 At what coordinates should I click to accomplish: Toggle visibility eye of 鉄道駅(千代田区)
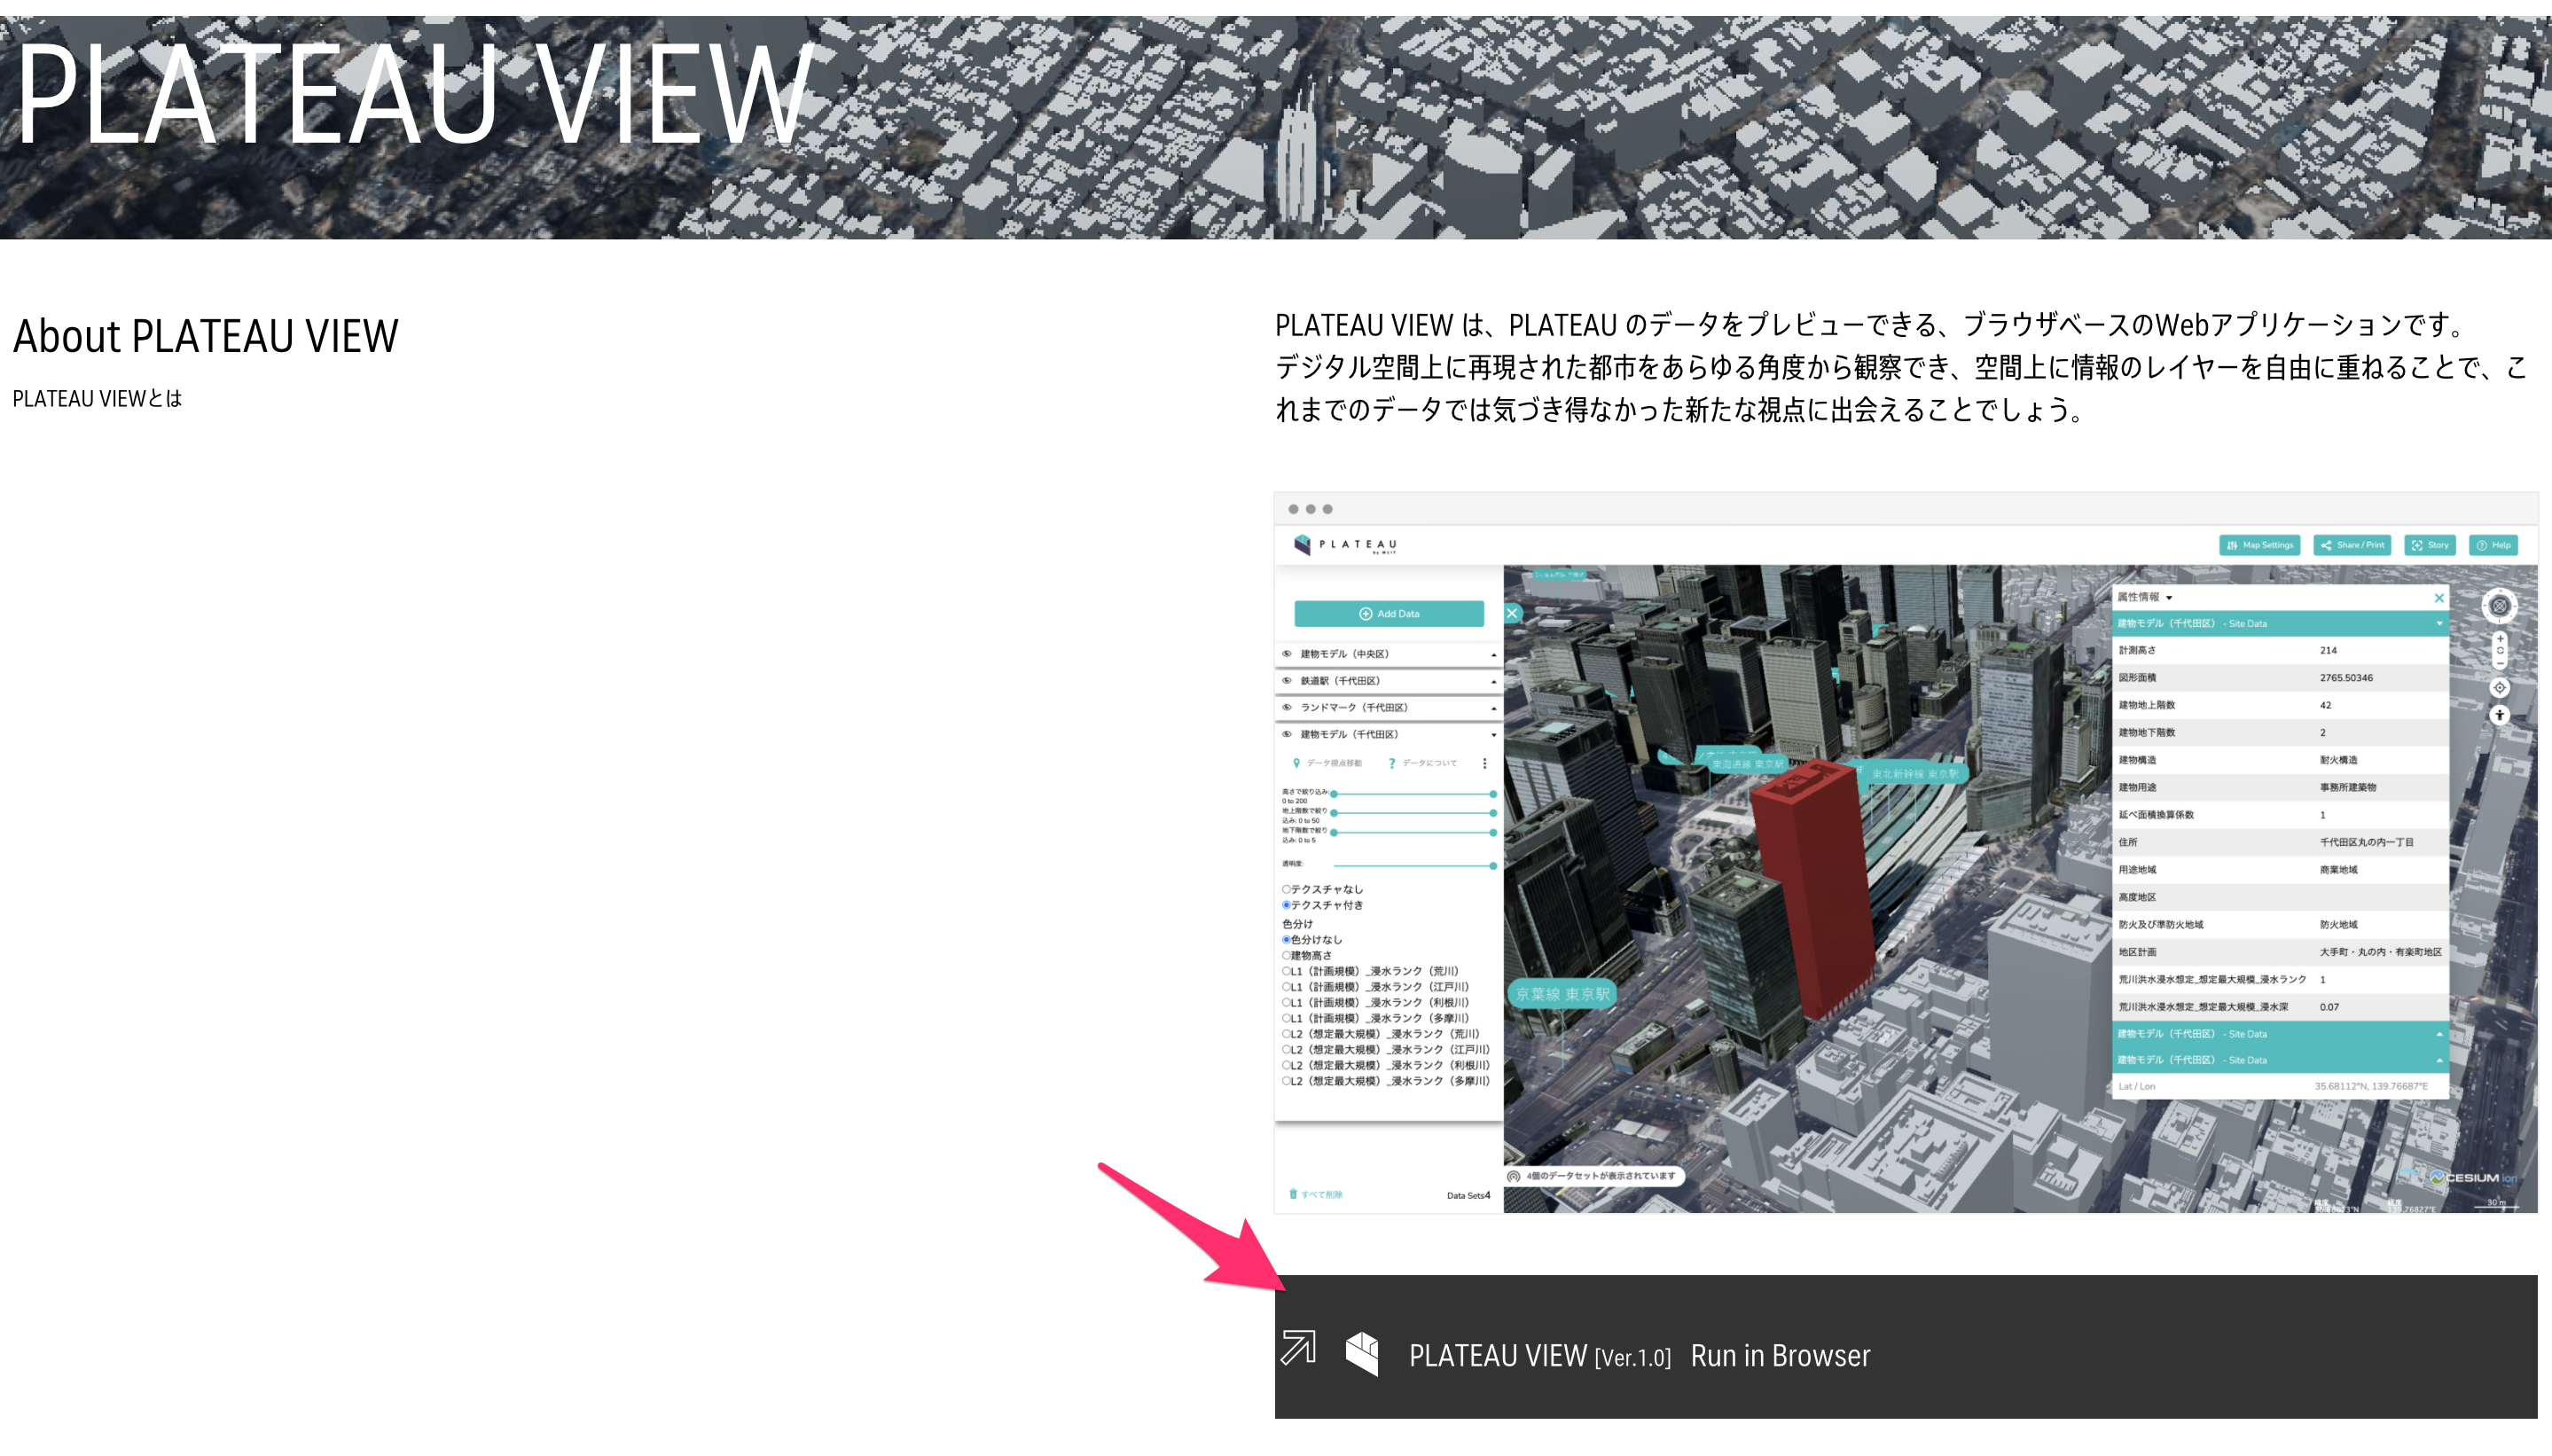coord(1287,681)
